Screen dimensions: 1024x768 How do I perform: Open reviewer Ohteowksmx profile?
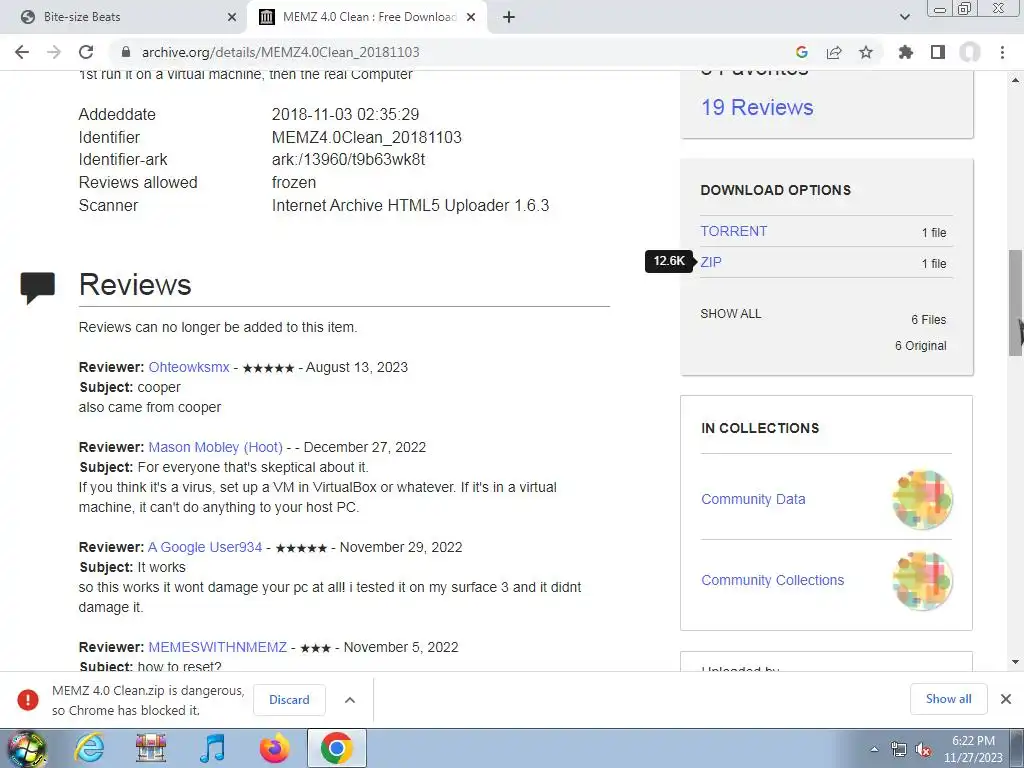[189, 367]
